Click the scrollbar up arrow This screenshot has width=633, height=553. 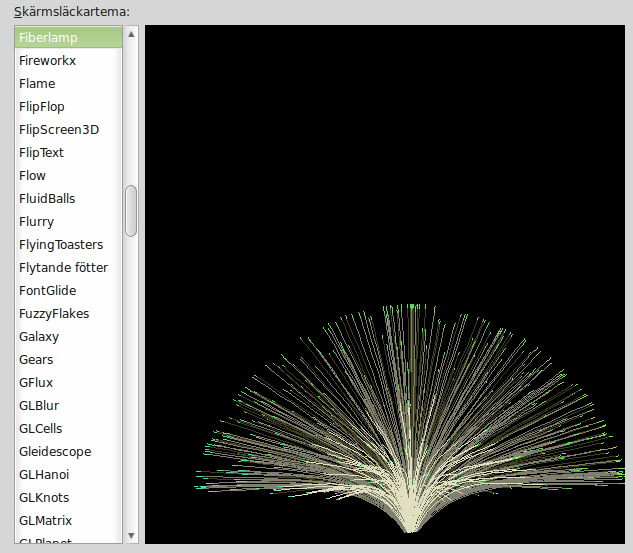131,34
